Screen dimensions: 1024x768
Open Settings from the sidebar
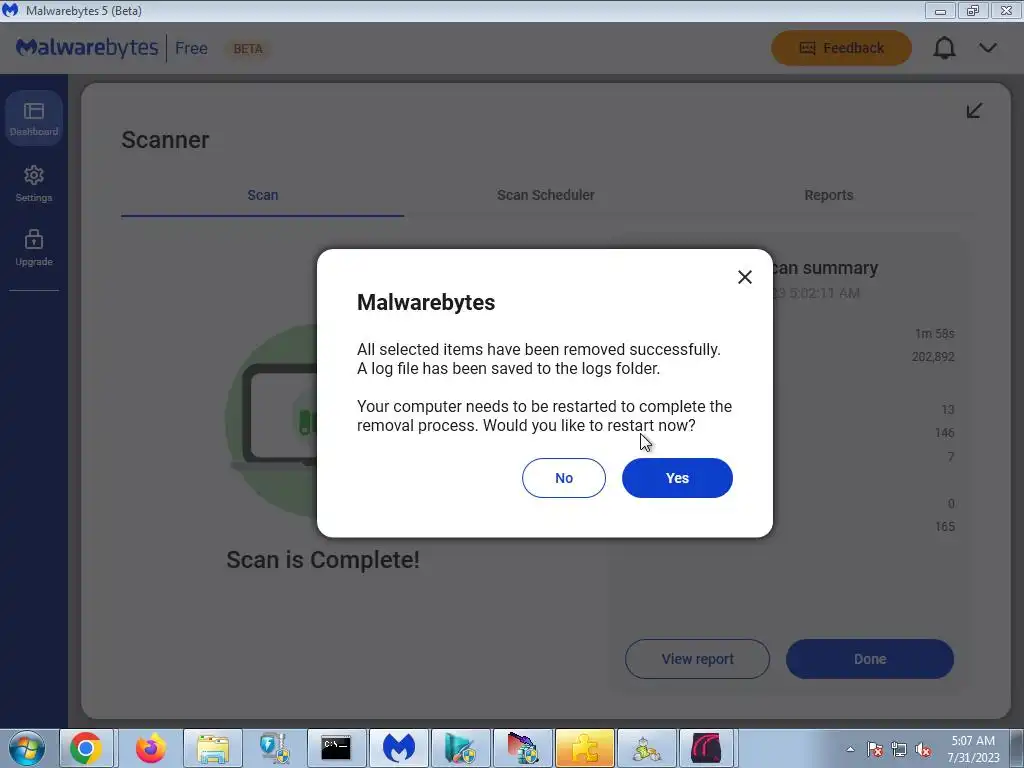34,184
